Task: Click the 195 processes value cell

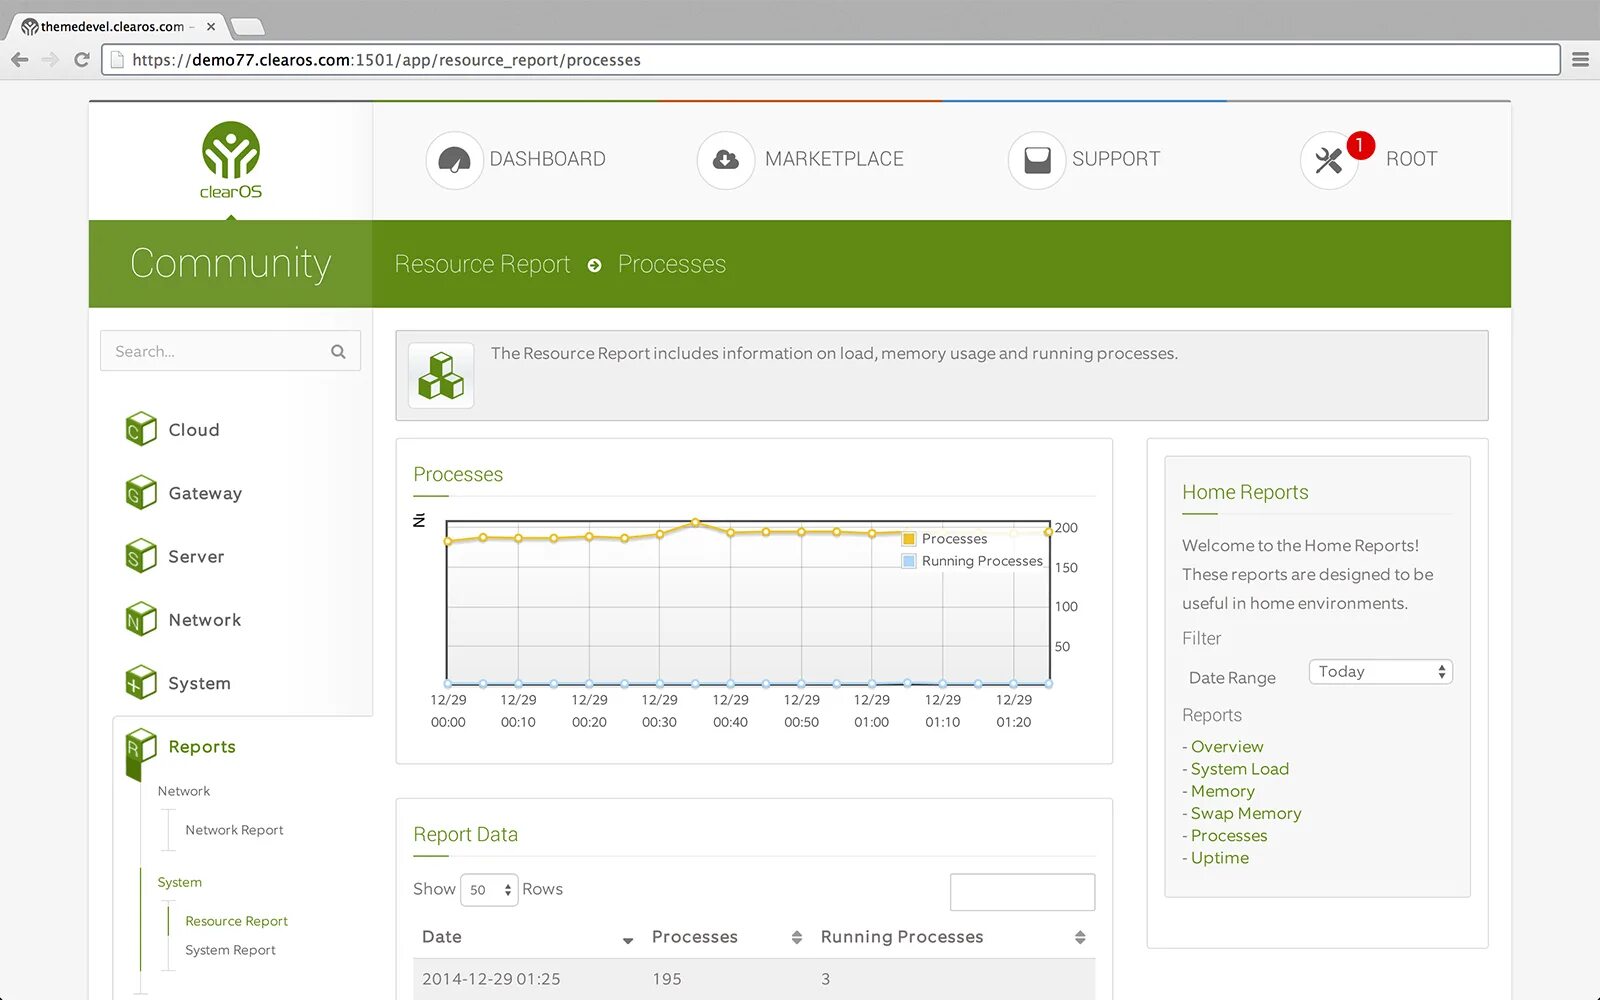Action: click(667, 979)
